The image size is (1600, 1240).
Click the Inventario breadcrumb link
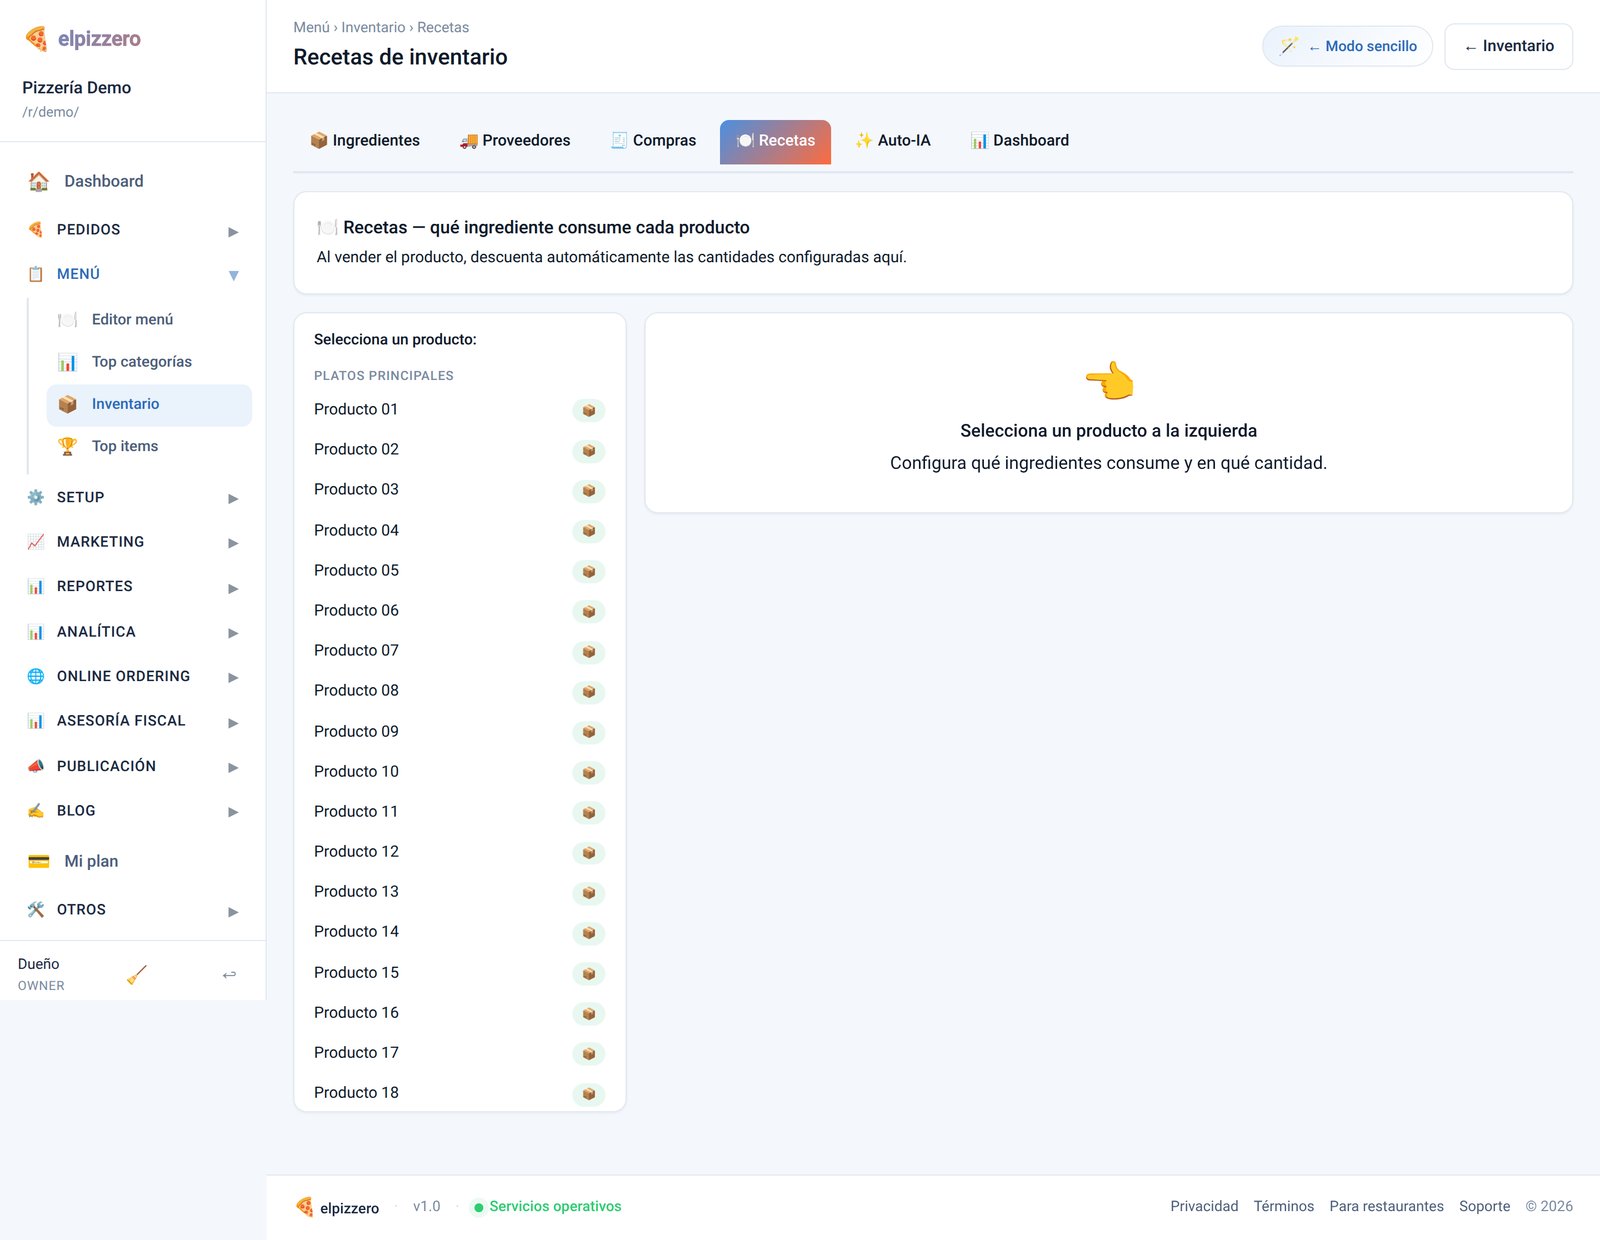pyautogui.click(x=373, y=28)
